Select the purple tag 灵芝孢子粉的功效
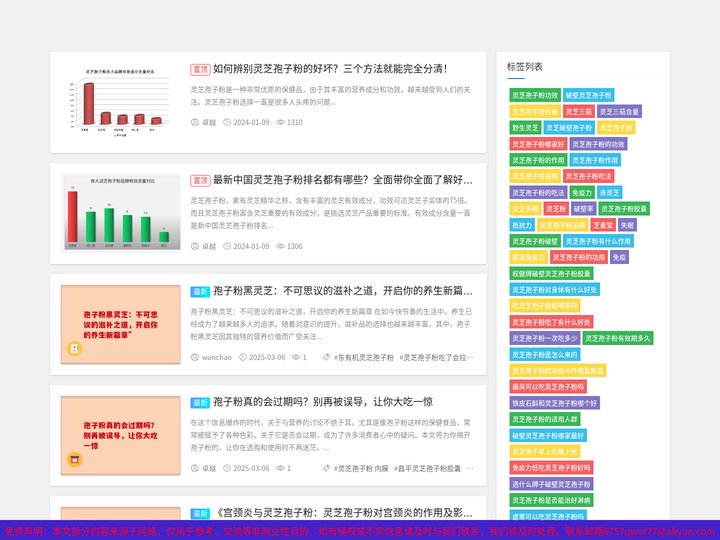 598,144
